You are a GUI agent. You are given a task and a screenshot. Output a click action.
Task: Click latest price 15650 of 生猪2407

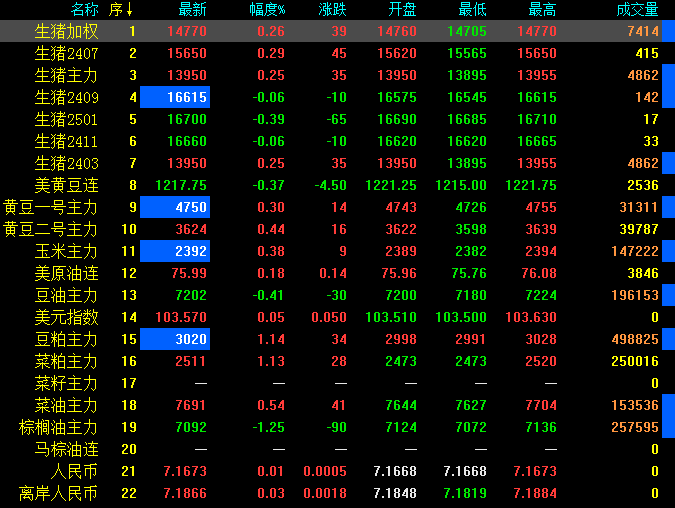tap(187, 53)
